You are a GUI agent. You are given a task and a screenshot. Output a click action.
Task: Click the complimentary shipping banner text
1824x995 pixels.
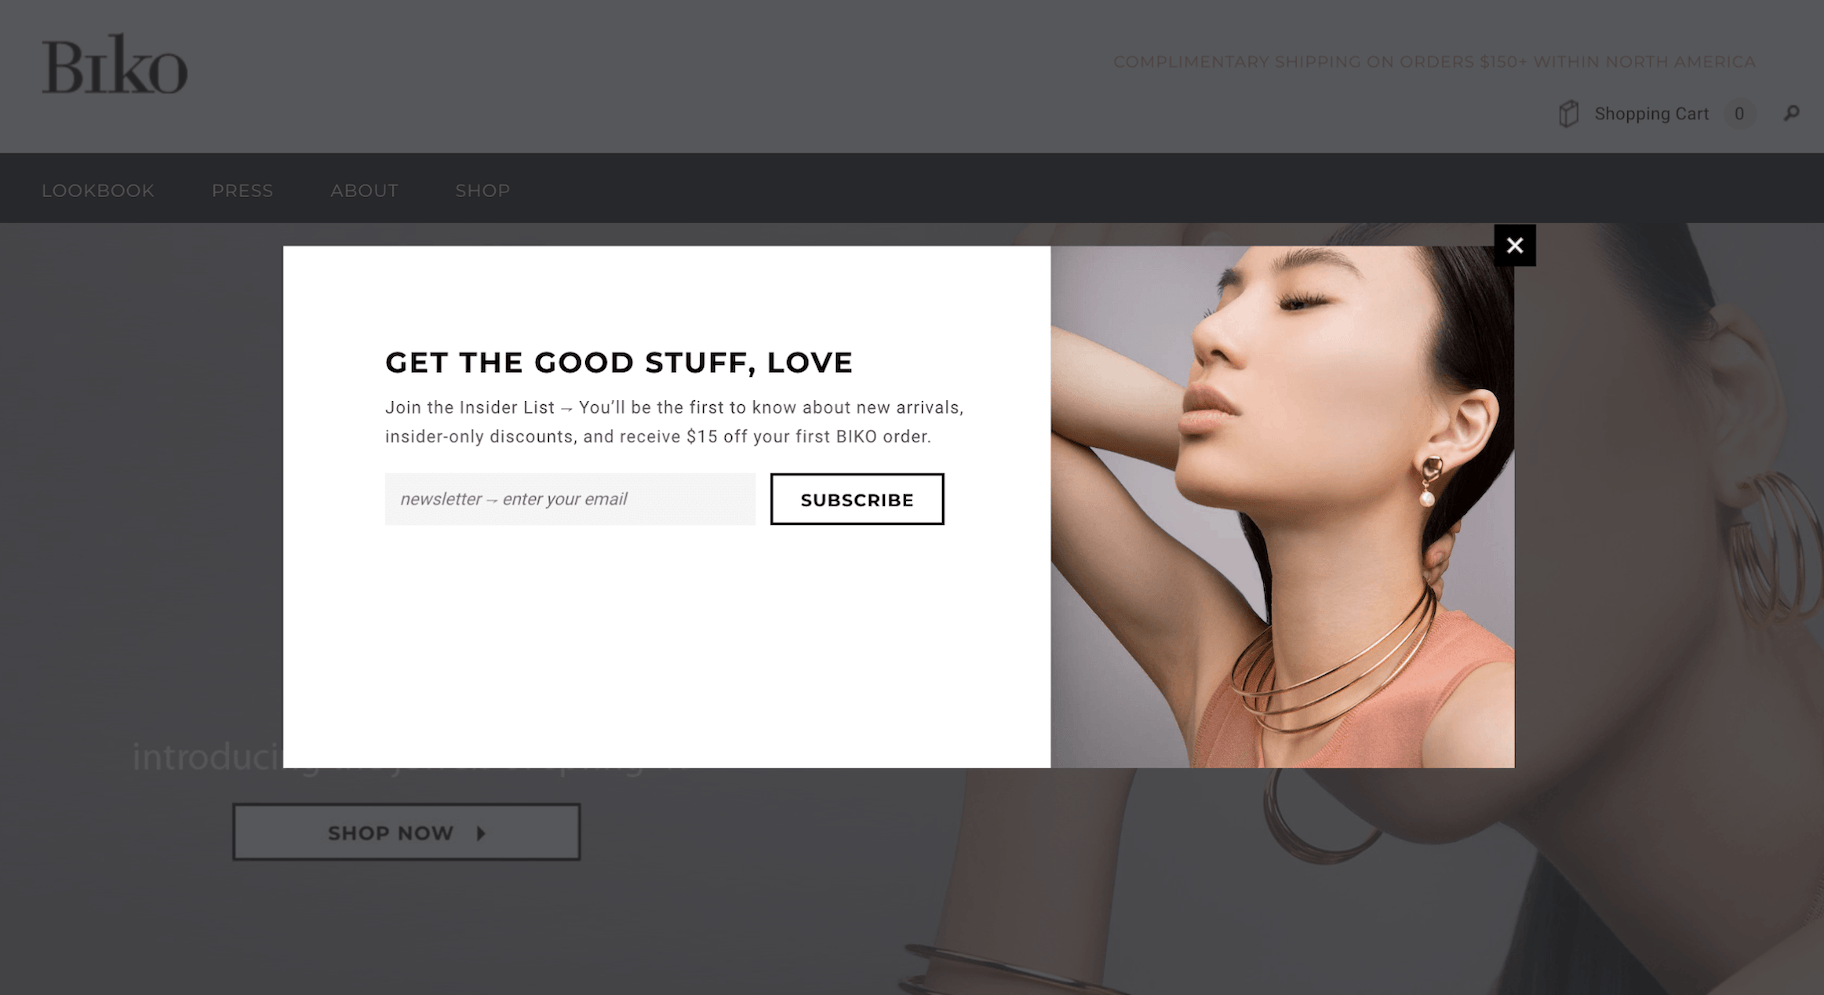(x=1434, y=62)
